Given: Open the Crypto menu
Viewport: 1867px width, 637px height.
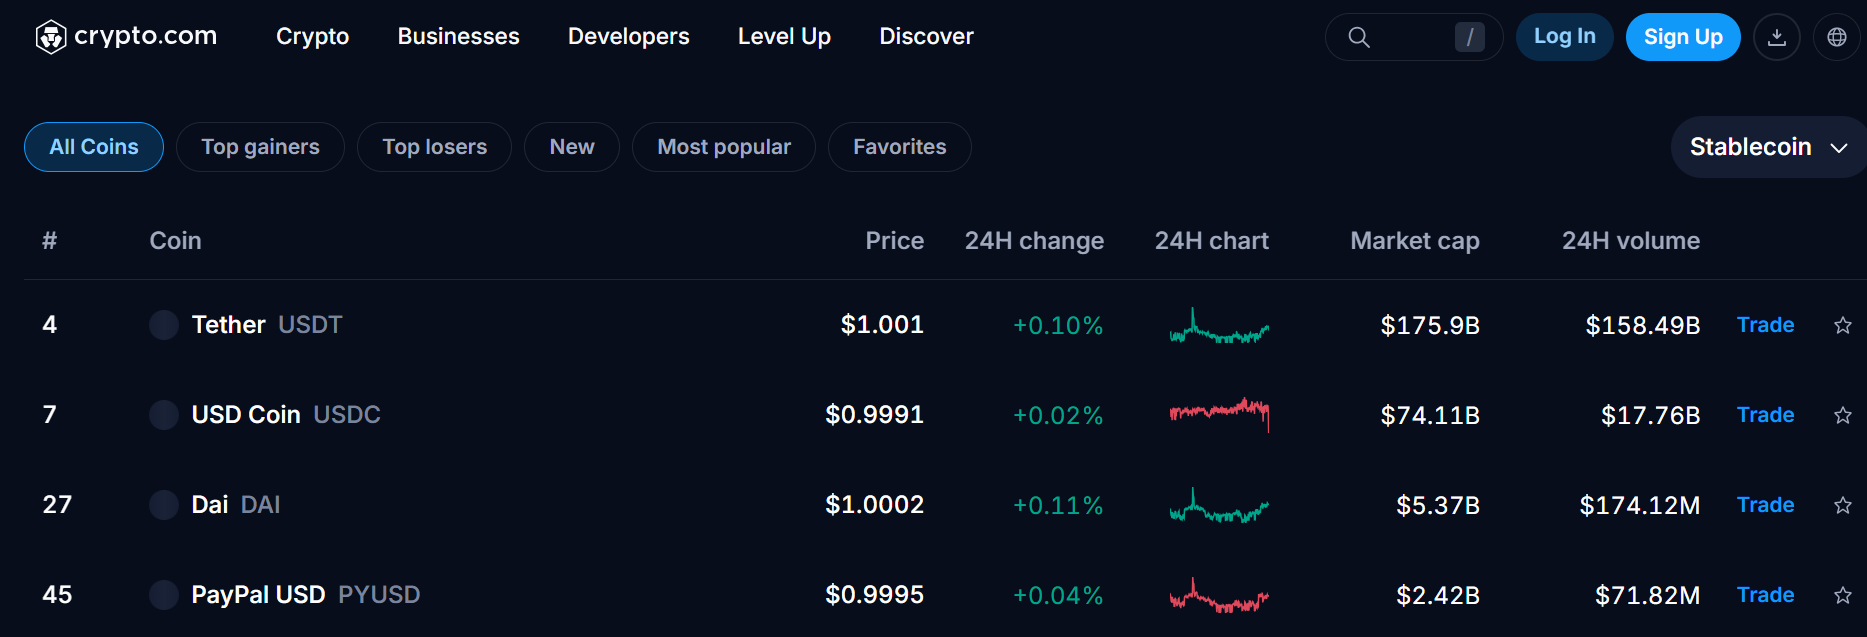Looking at the screenshot, I should pos(313,36).
